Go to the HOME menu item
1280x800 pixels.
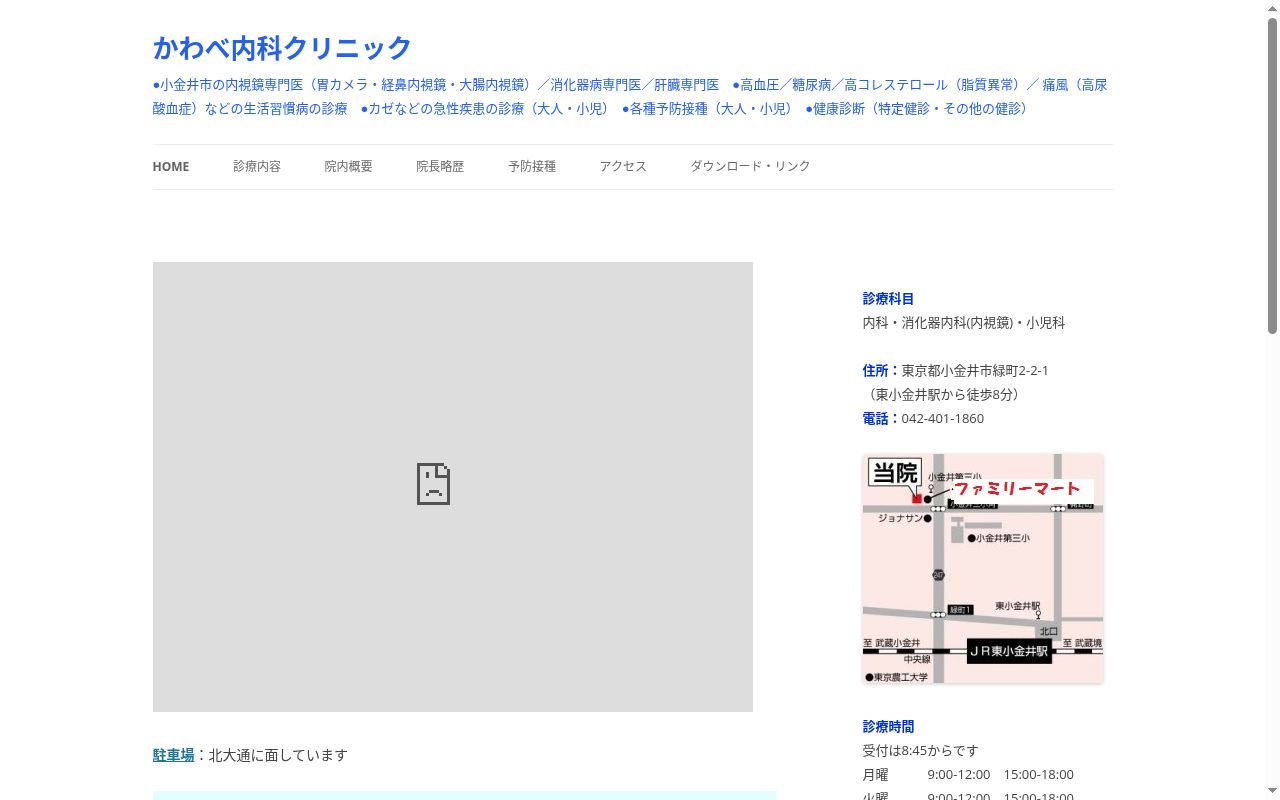tap(171, 167)
